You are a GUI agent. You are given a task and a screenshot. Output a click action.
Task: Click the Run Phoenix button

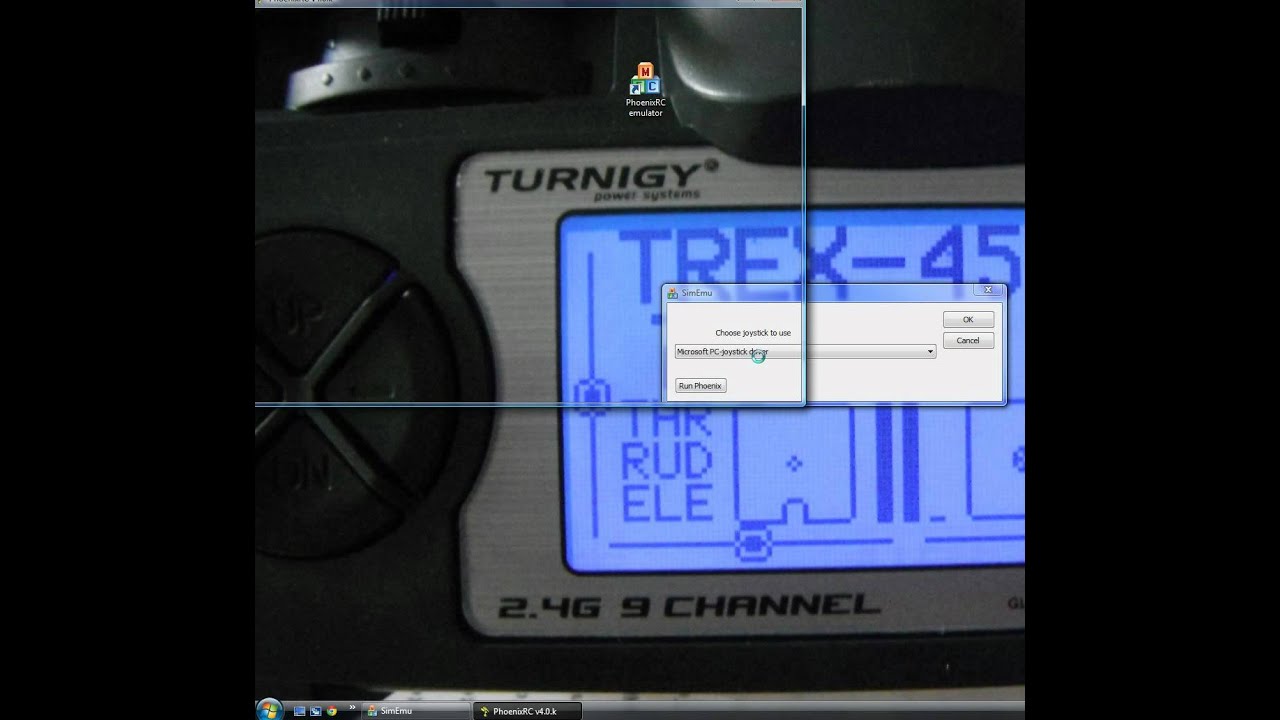pyautogui.click(x=700, y=386)
